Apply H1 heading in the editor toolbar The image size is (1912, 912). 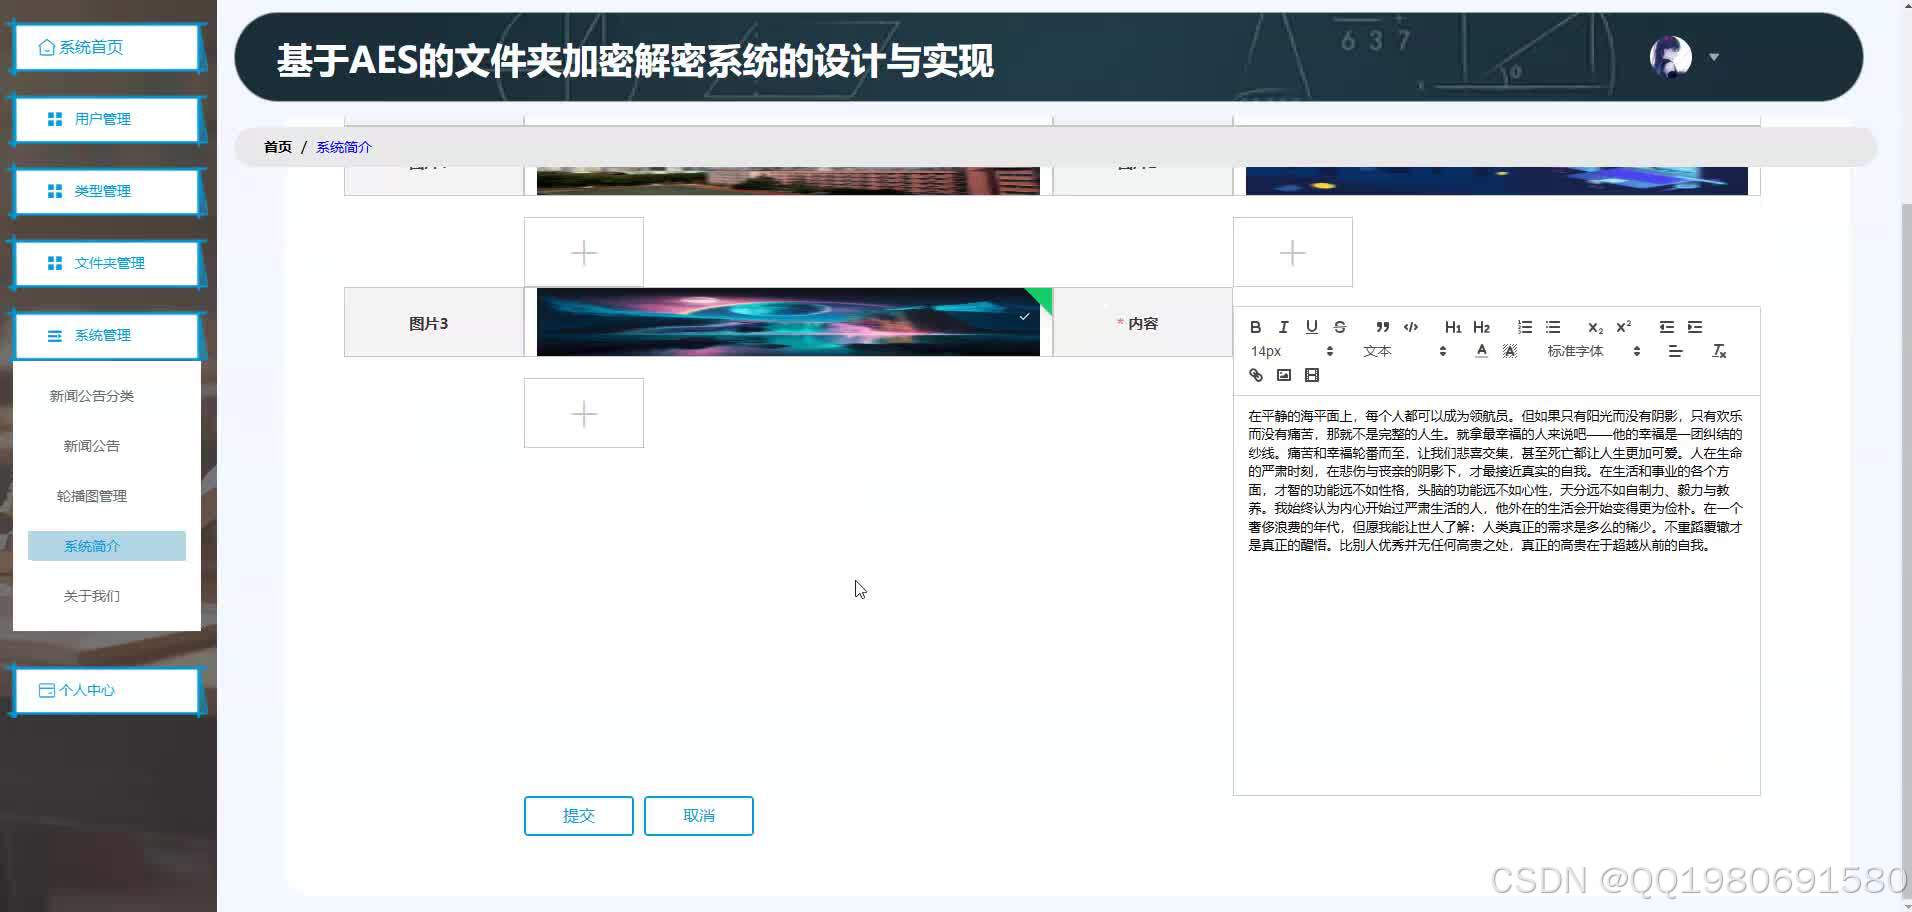pyautogui.click(x=1453, y=327)
